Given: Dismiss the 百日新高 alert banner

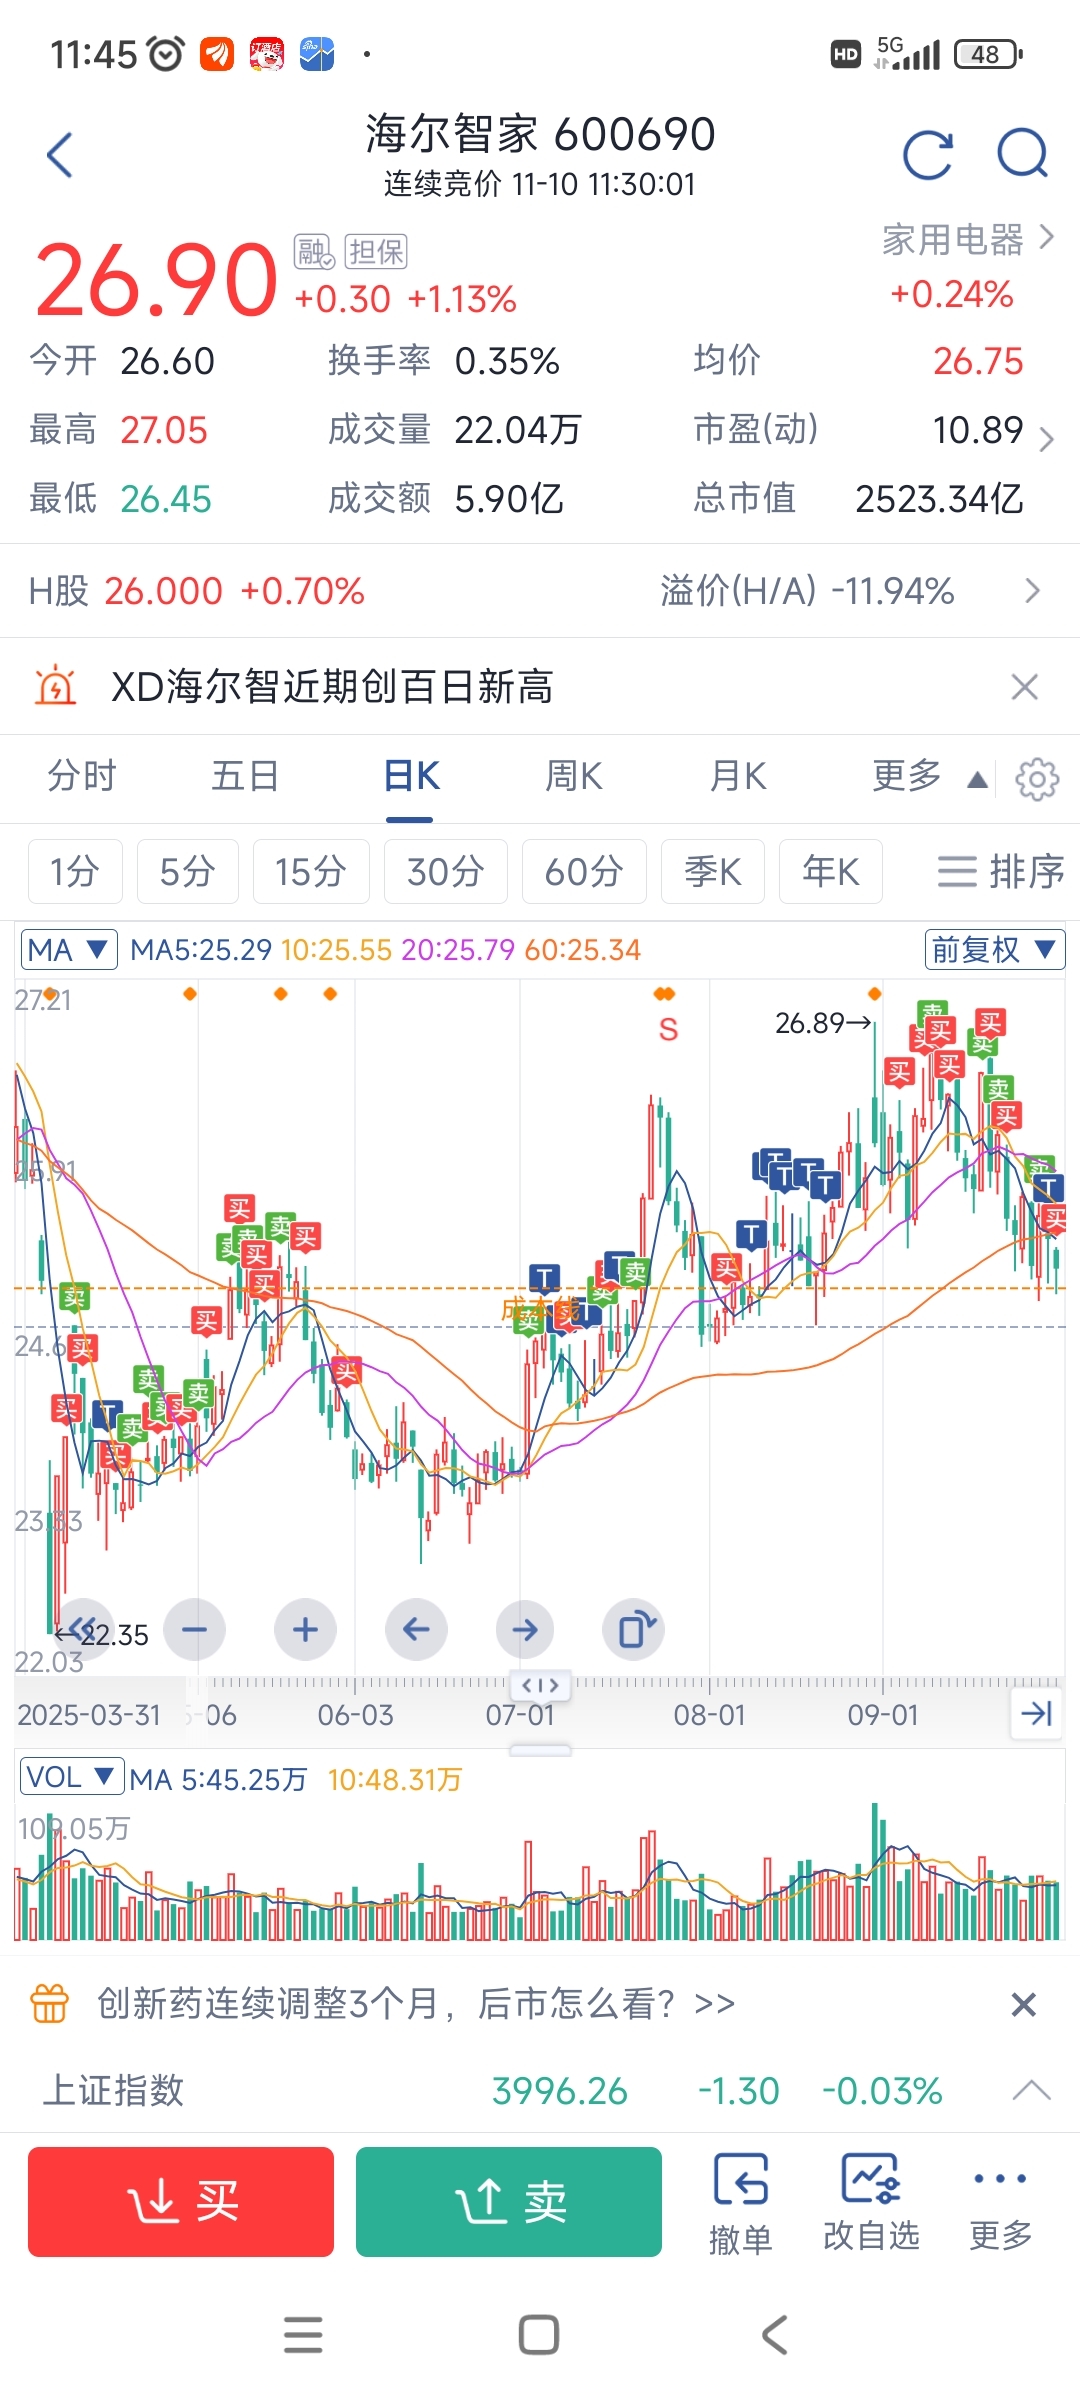Looking at the screenshot, I should coord(1024,687).
